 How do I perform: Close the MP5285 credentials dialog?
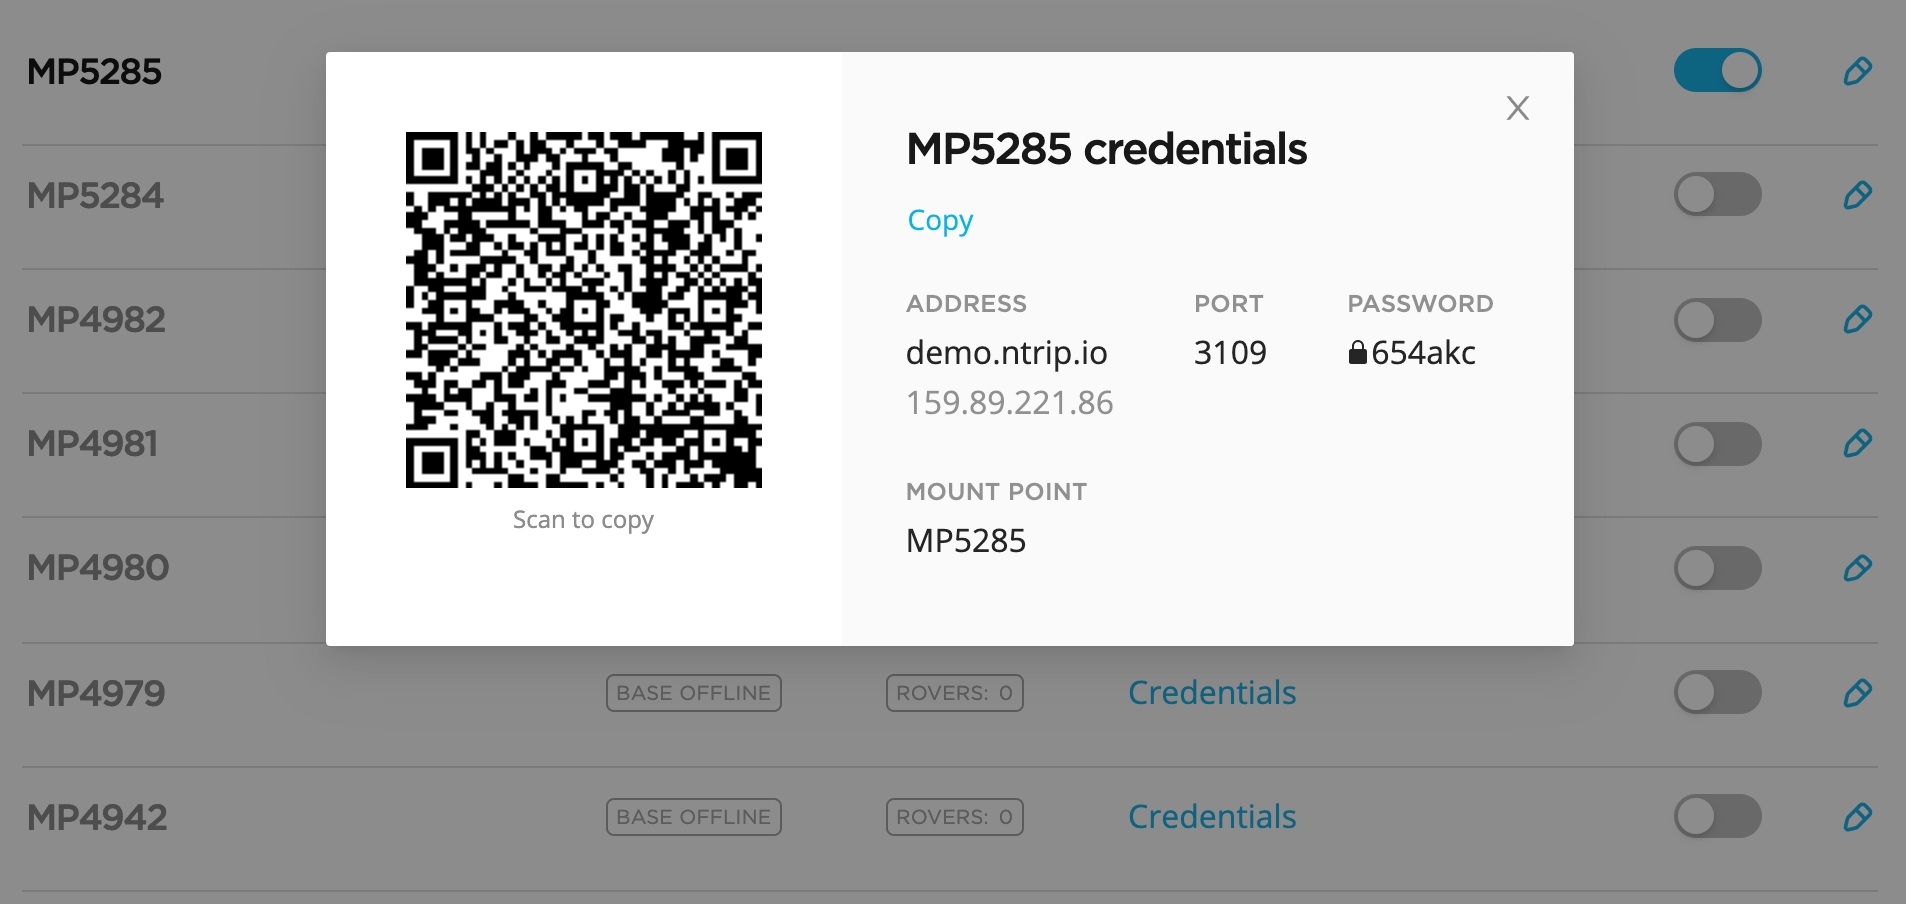pyautogui.click(x=1517, y=108)
